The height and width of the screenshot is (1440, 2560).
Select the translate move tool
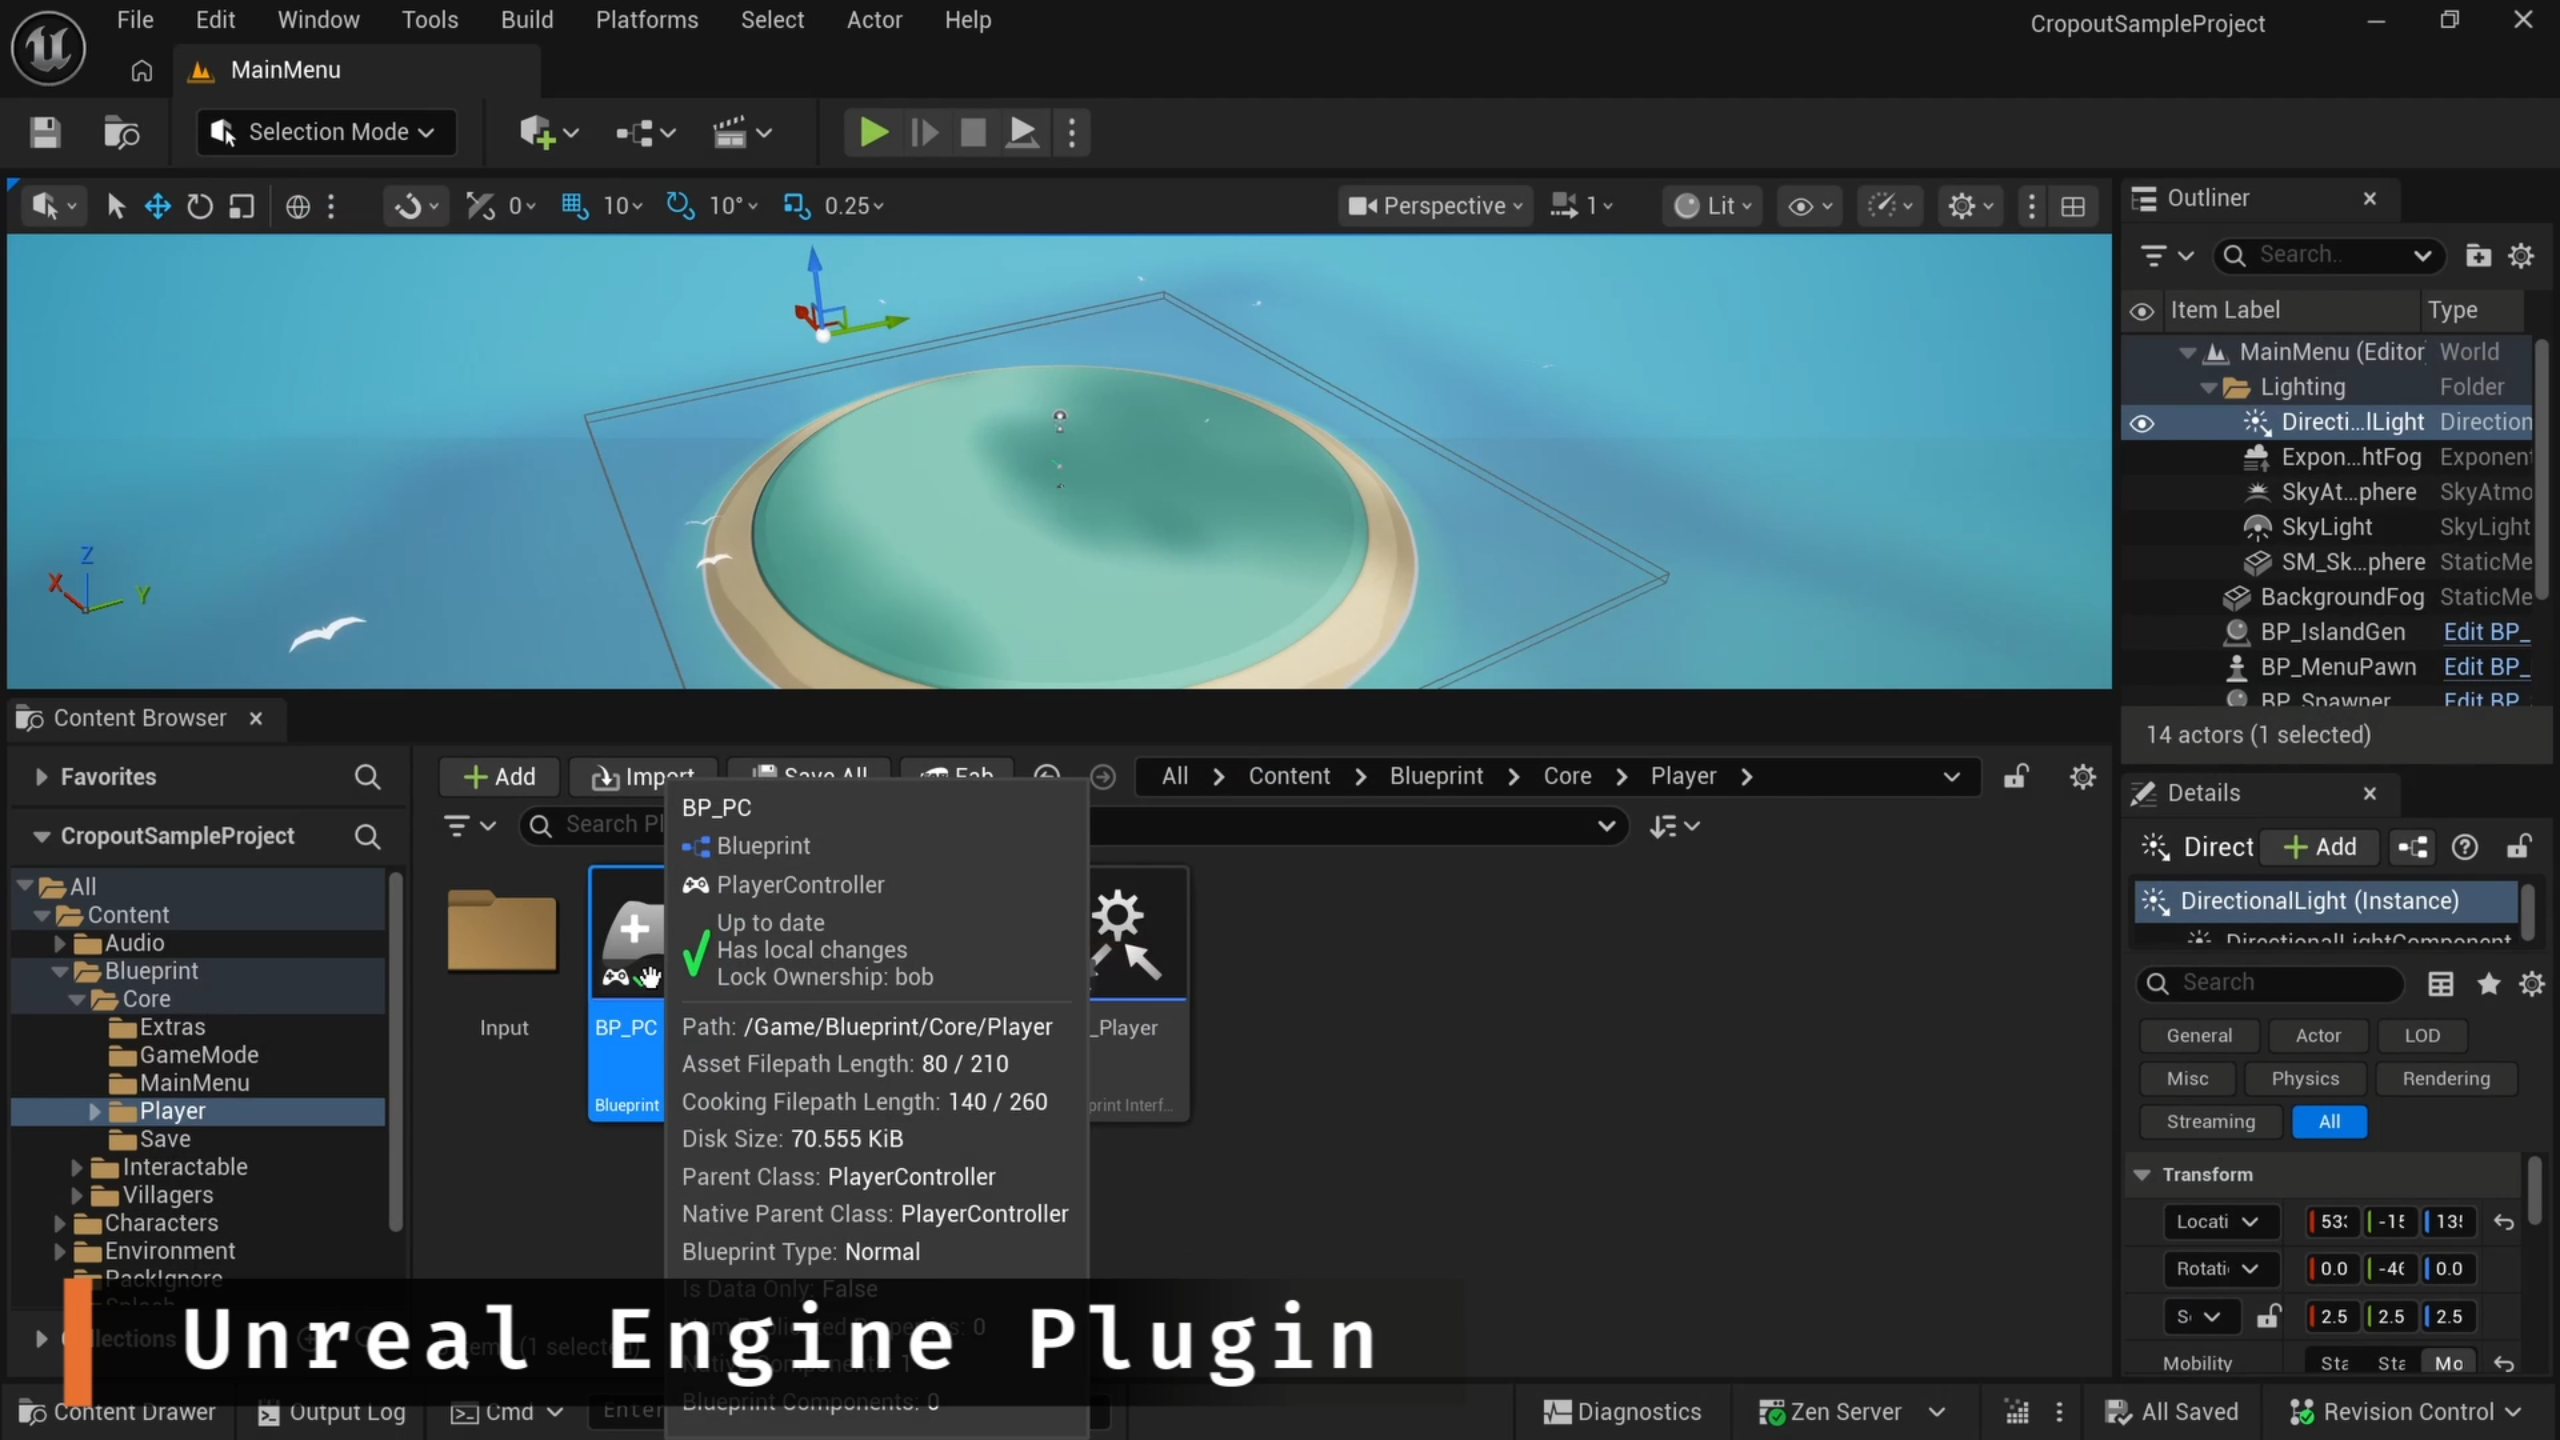[x=158, y=206]
